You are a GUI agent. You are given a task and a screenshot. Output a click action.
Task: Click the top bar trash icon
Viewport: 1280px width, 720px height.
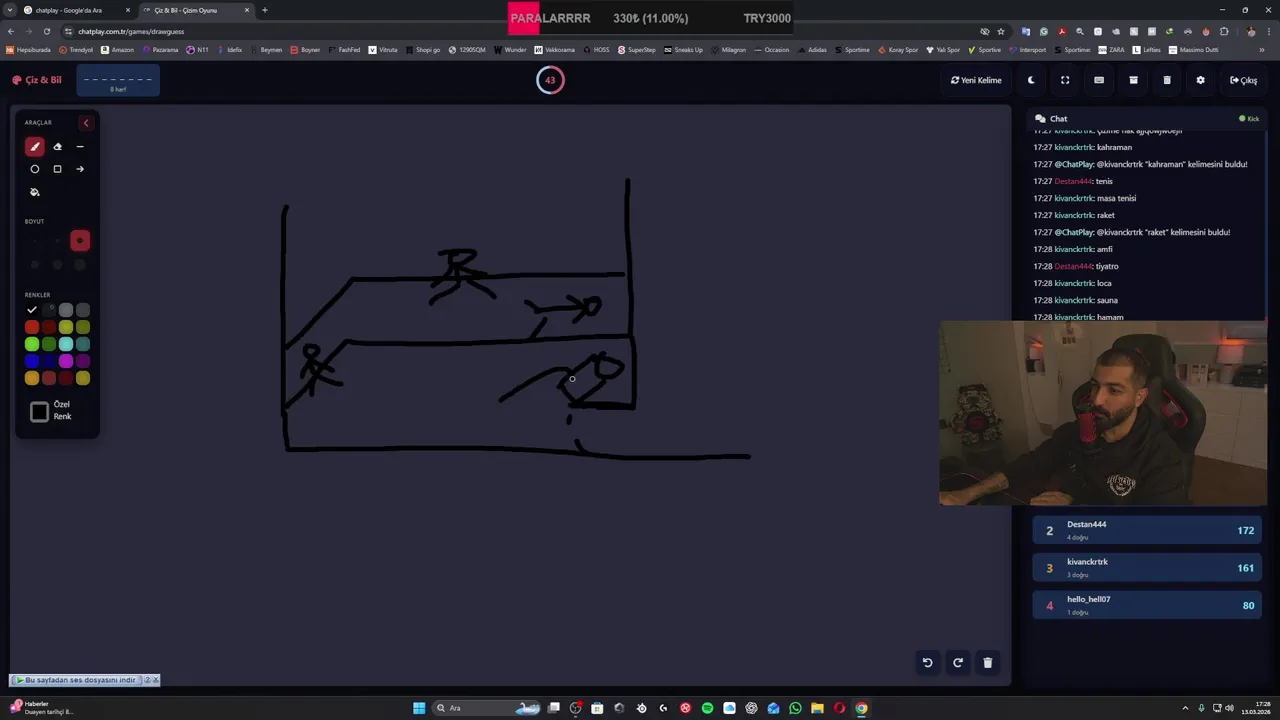(x=1167, y=80)
